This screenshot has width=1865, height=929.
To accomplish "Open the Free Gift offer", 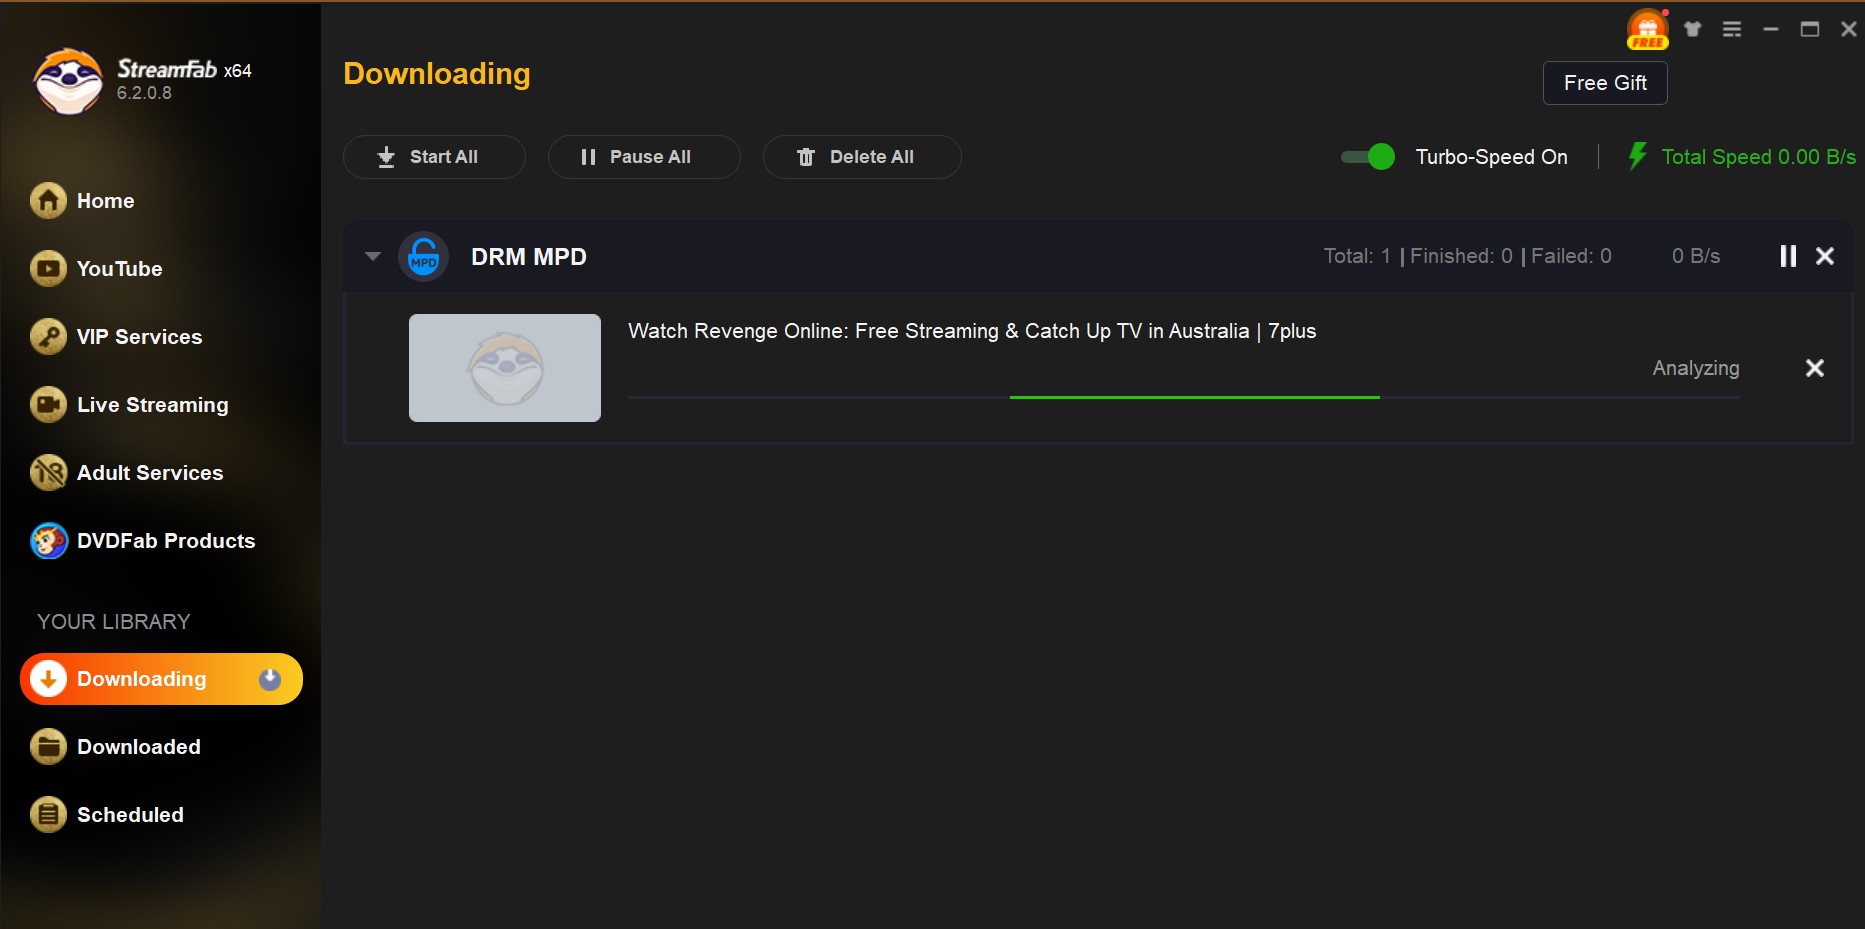I will point(1605,83).
